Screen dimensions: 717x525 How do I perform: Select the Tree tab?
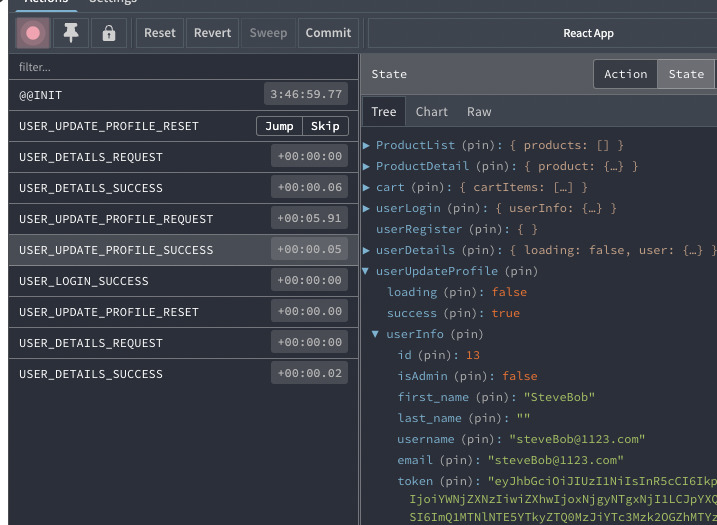[x=384, y=112]
